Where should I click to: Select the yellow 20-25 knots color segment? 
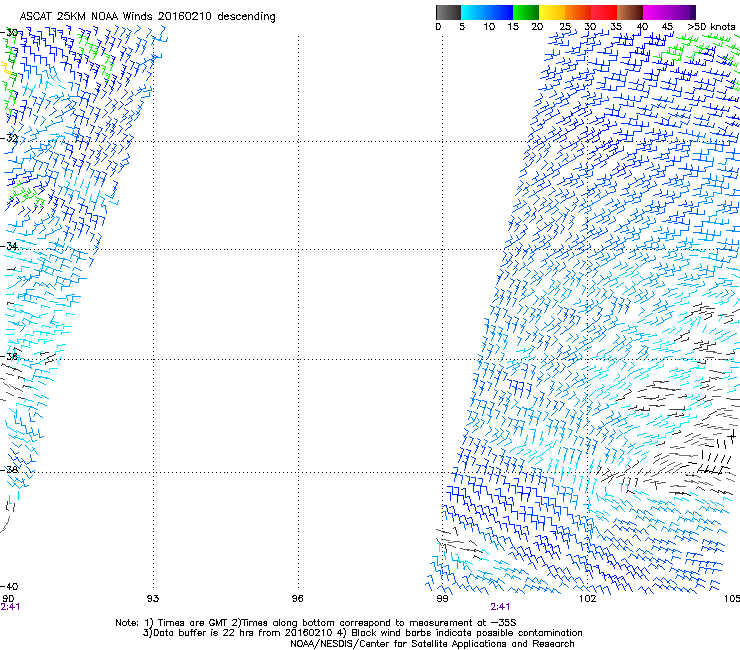(x=552, y=13)
